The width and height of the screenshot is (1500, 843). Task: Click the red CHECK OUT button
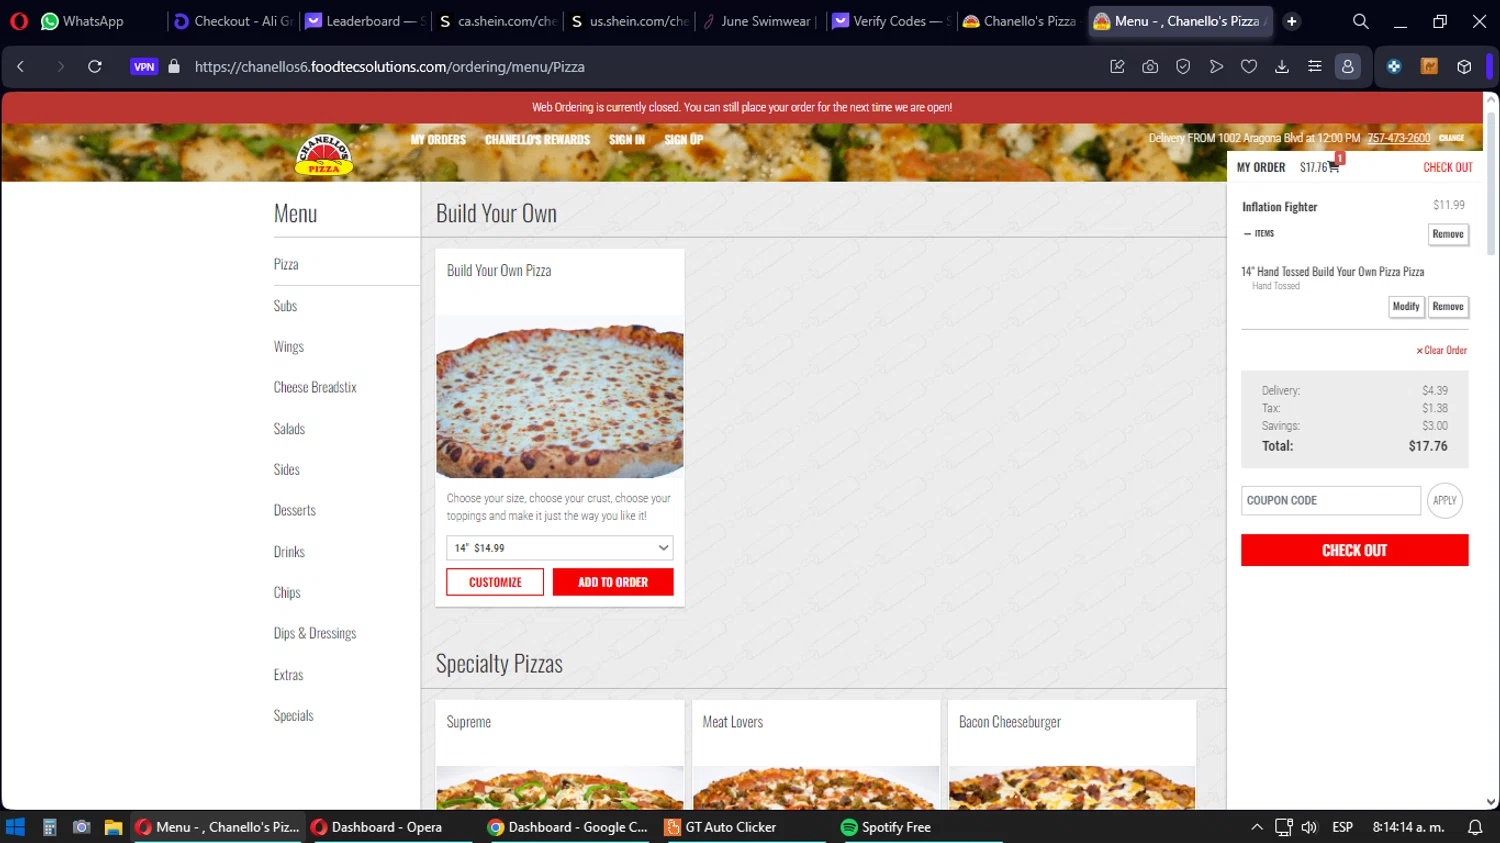1355,550
